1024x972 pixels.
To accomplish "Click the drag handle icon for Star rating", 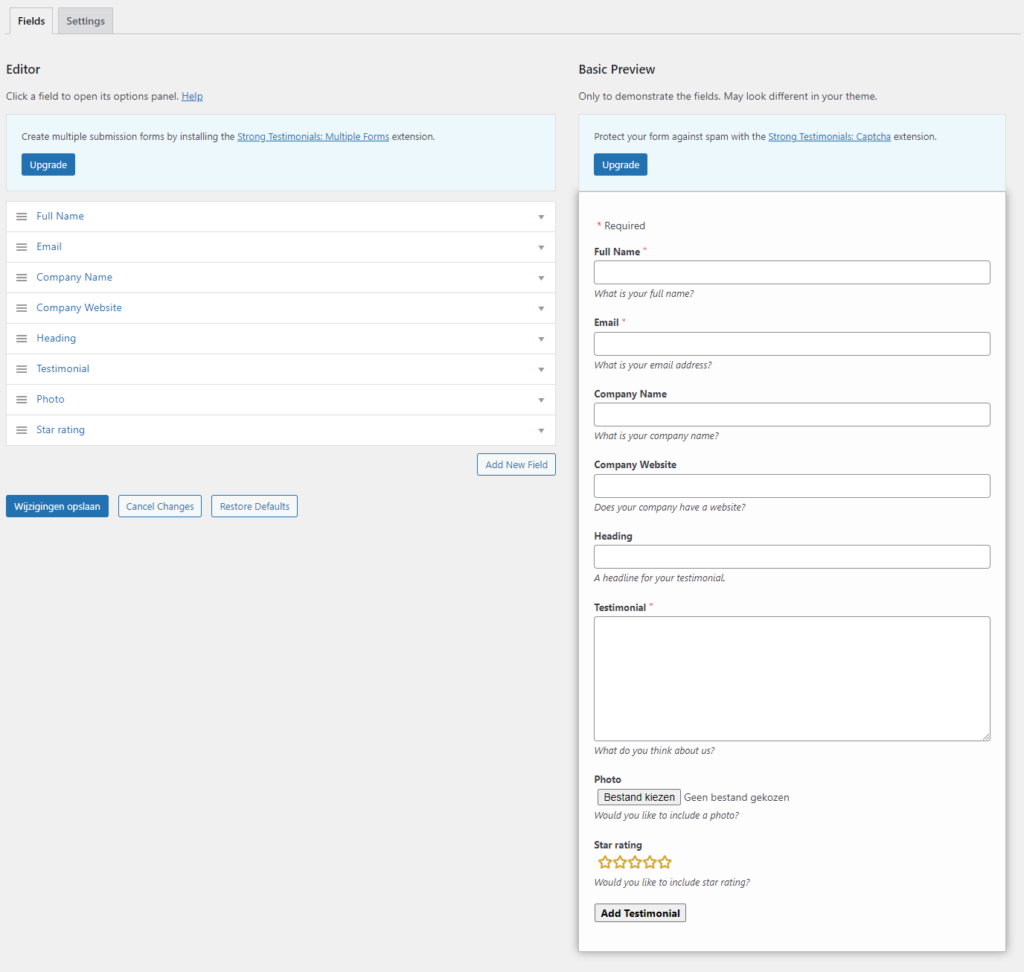I will click(x=22, y=430).
